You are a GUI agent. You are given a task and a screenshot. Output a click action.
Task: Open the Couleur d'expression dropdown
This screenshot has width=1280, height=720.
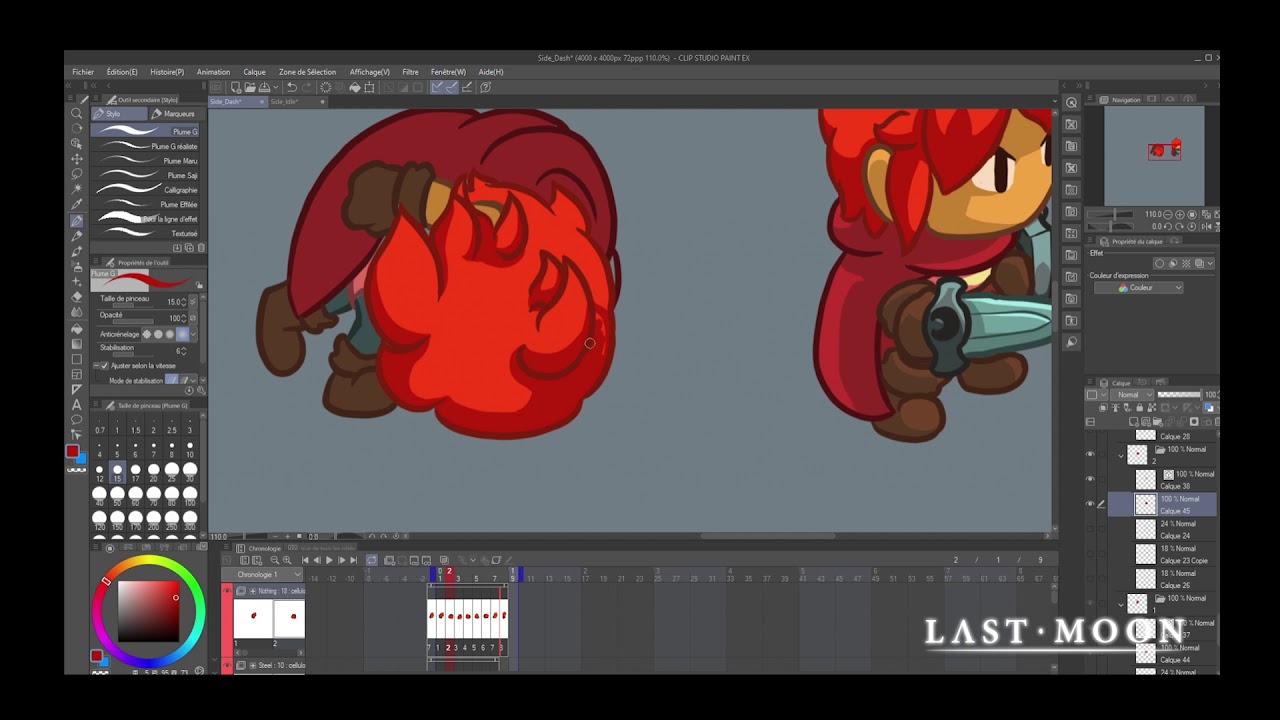pyautogui.click(x=1138, y=288)
